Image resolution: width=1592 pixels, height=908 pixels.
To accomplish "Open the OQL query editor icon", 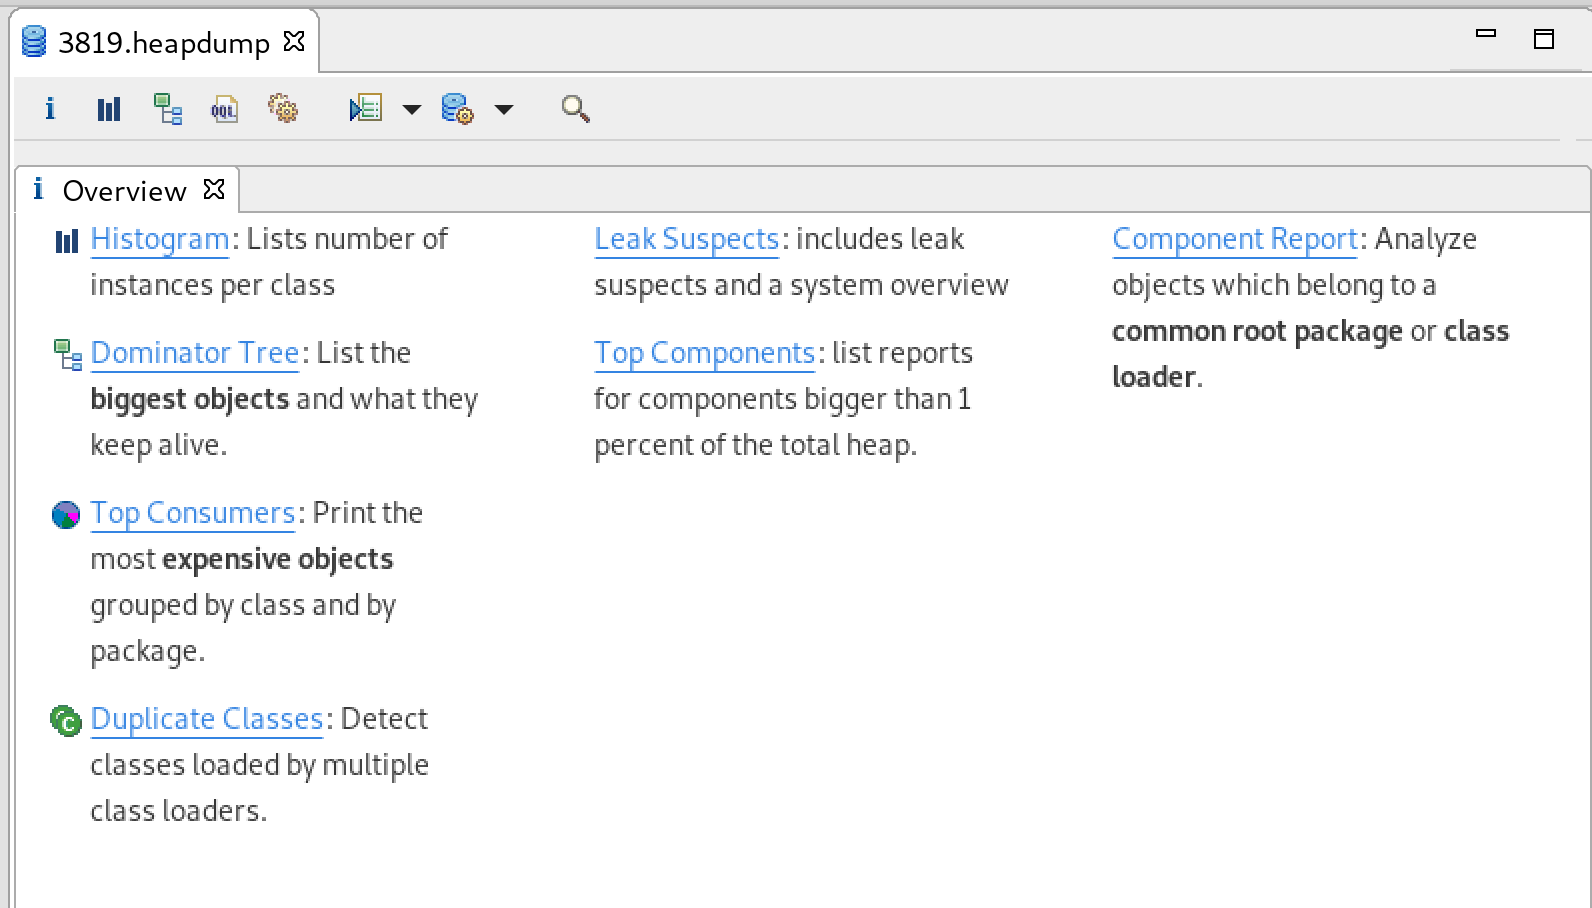I will 225,108.
